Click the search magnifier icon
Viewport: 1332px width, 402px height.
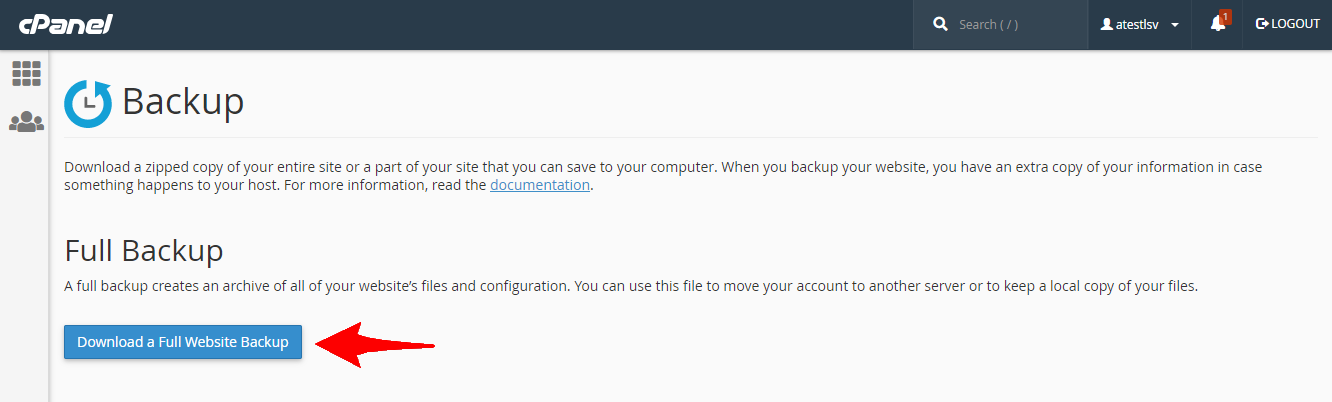(940, 24)
